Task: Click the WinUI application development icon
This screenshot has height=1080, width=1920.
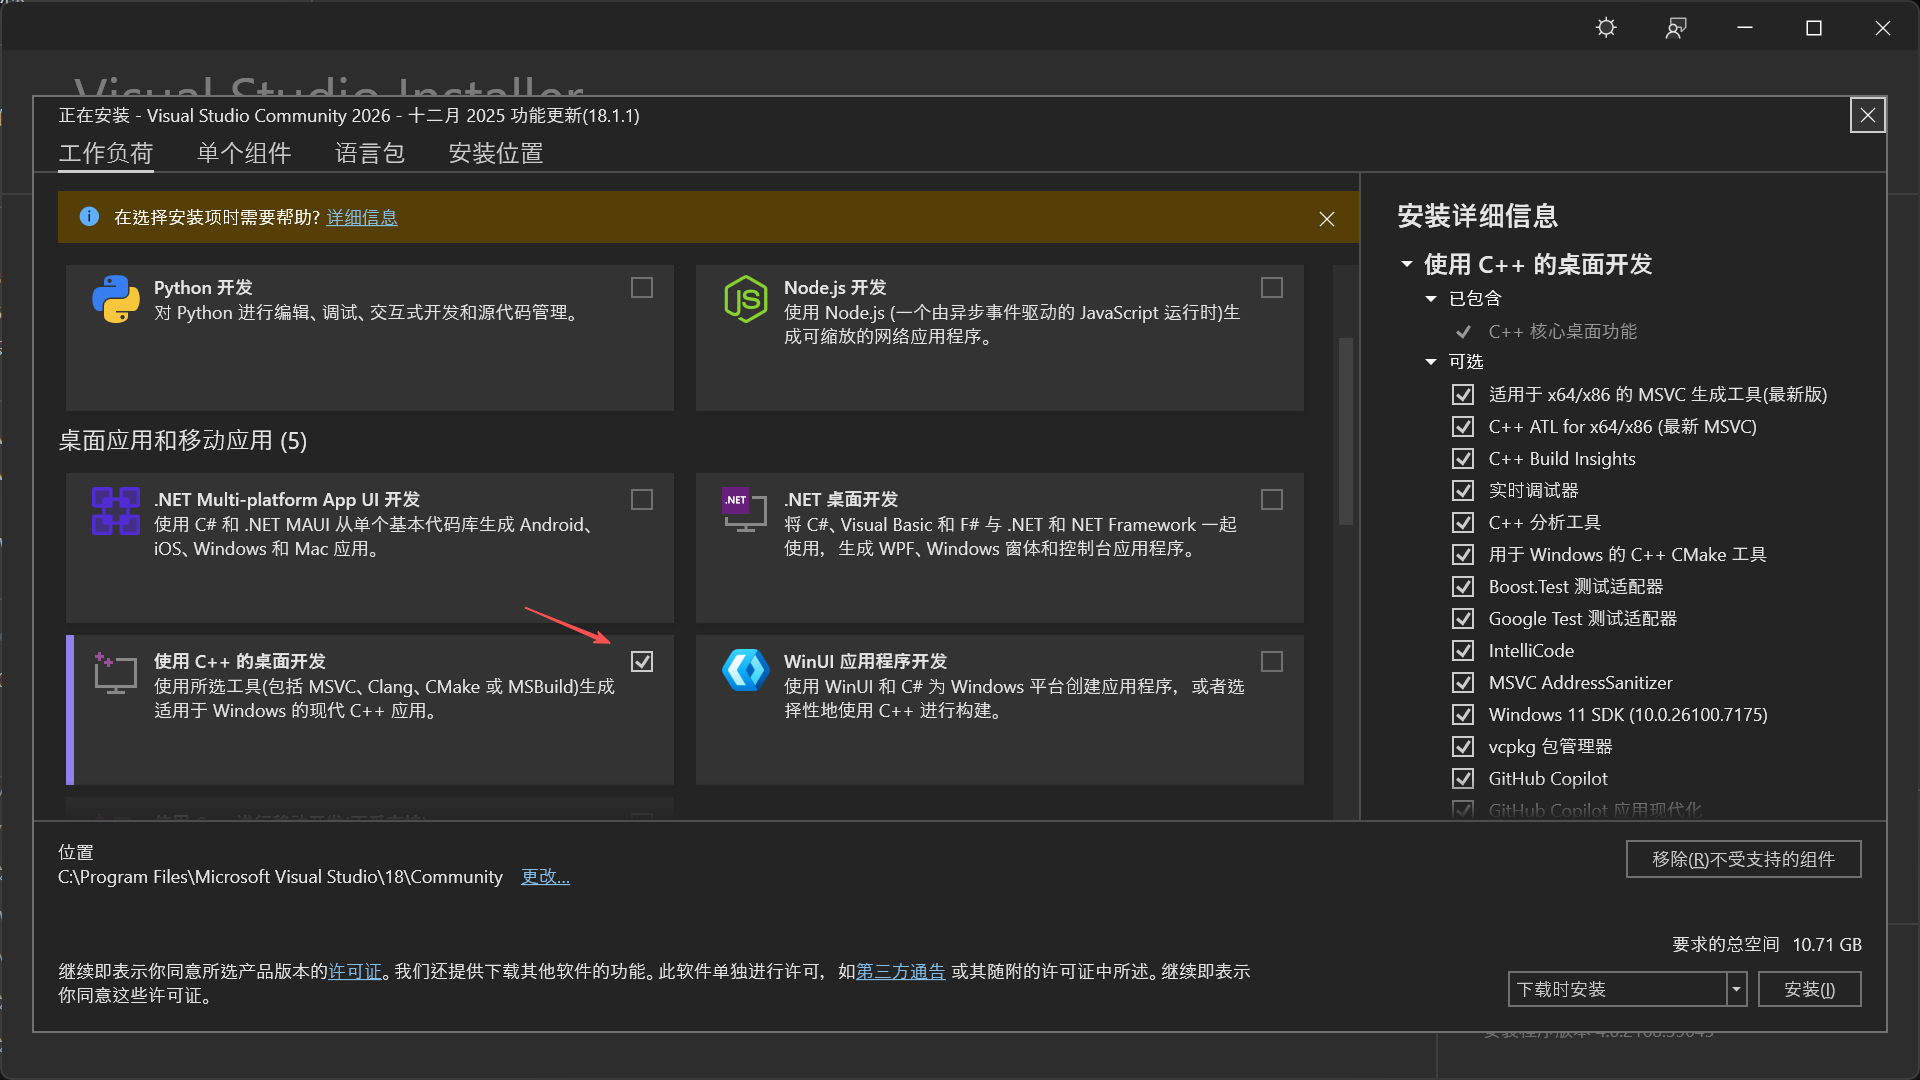Action: [746, 671]
